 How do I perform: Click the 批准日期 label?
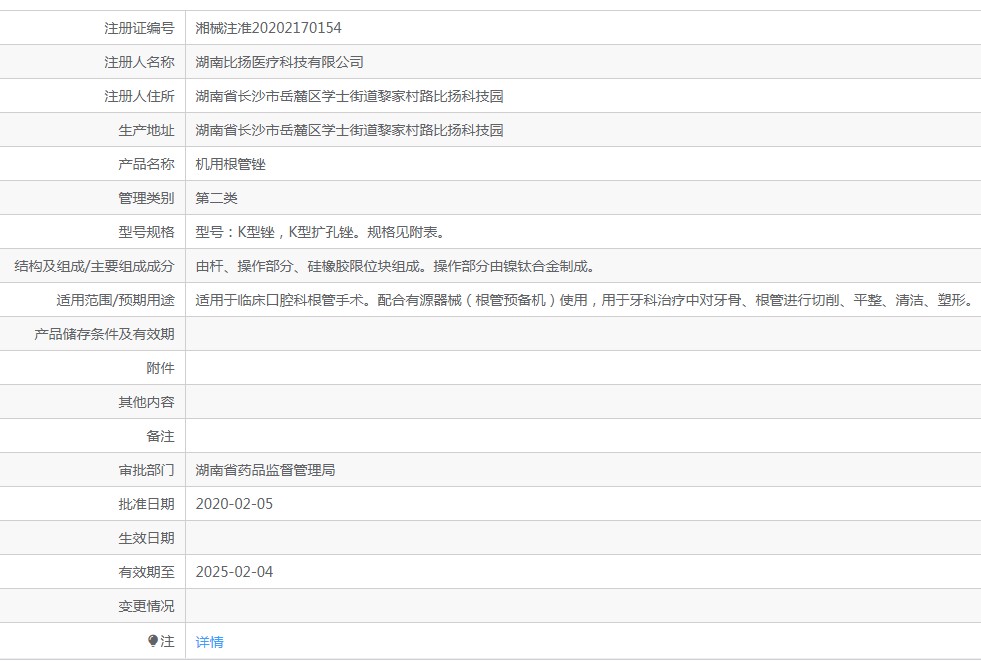146,504
